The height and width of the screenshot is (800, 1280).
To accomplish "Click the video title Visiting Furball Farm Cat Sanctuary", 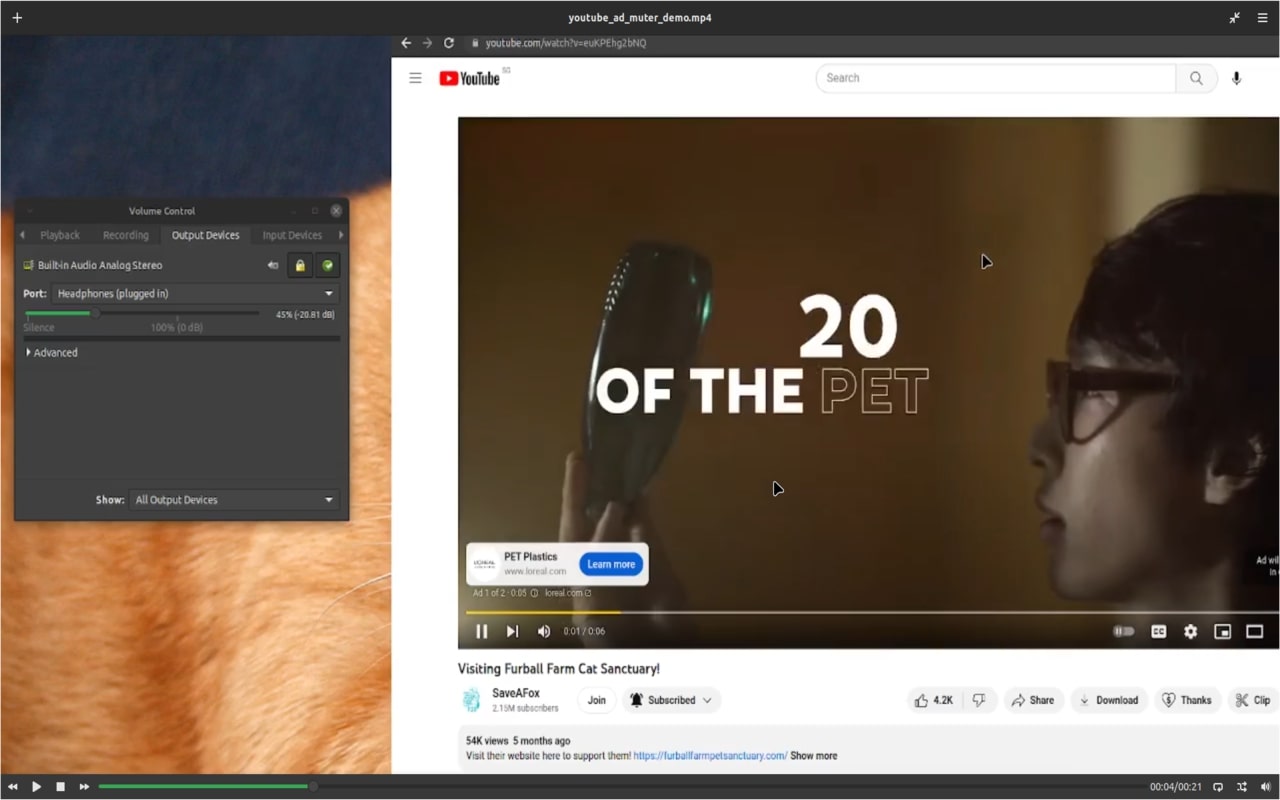I will pos(559,669).
